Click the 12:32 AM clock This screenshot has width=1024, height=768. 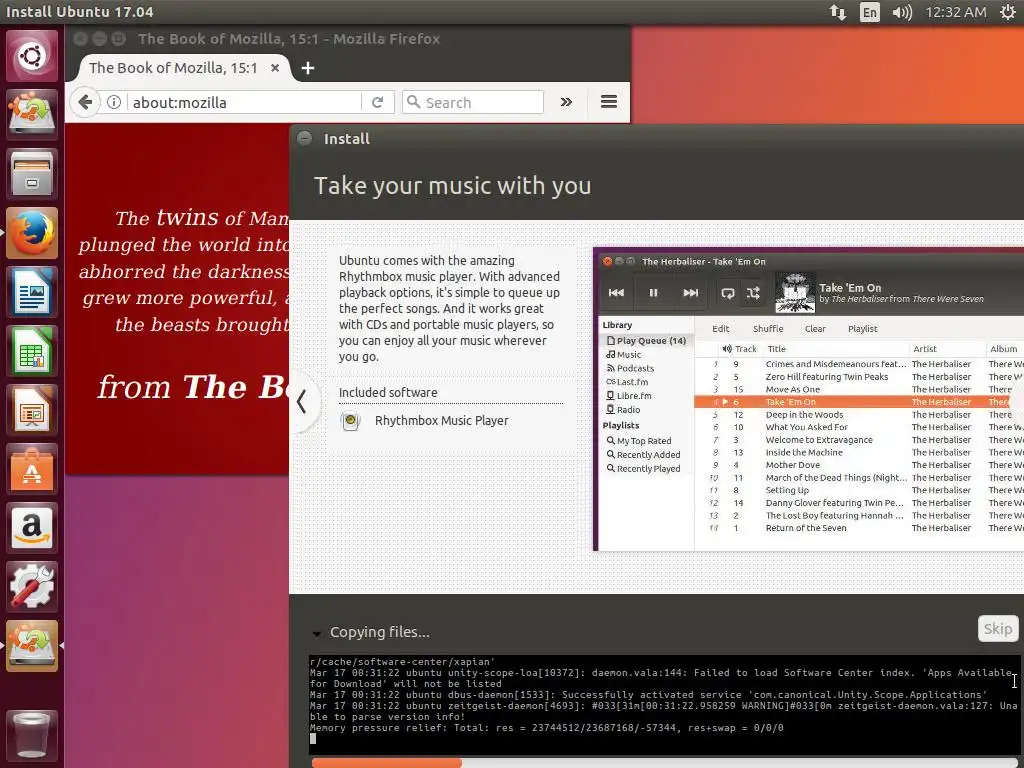coord(955,12)
